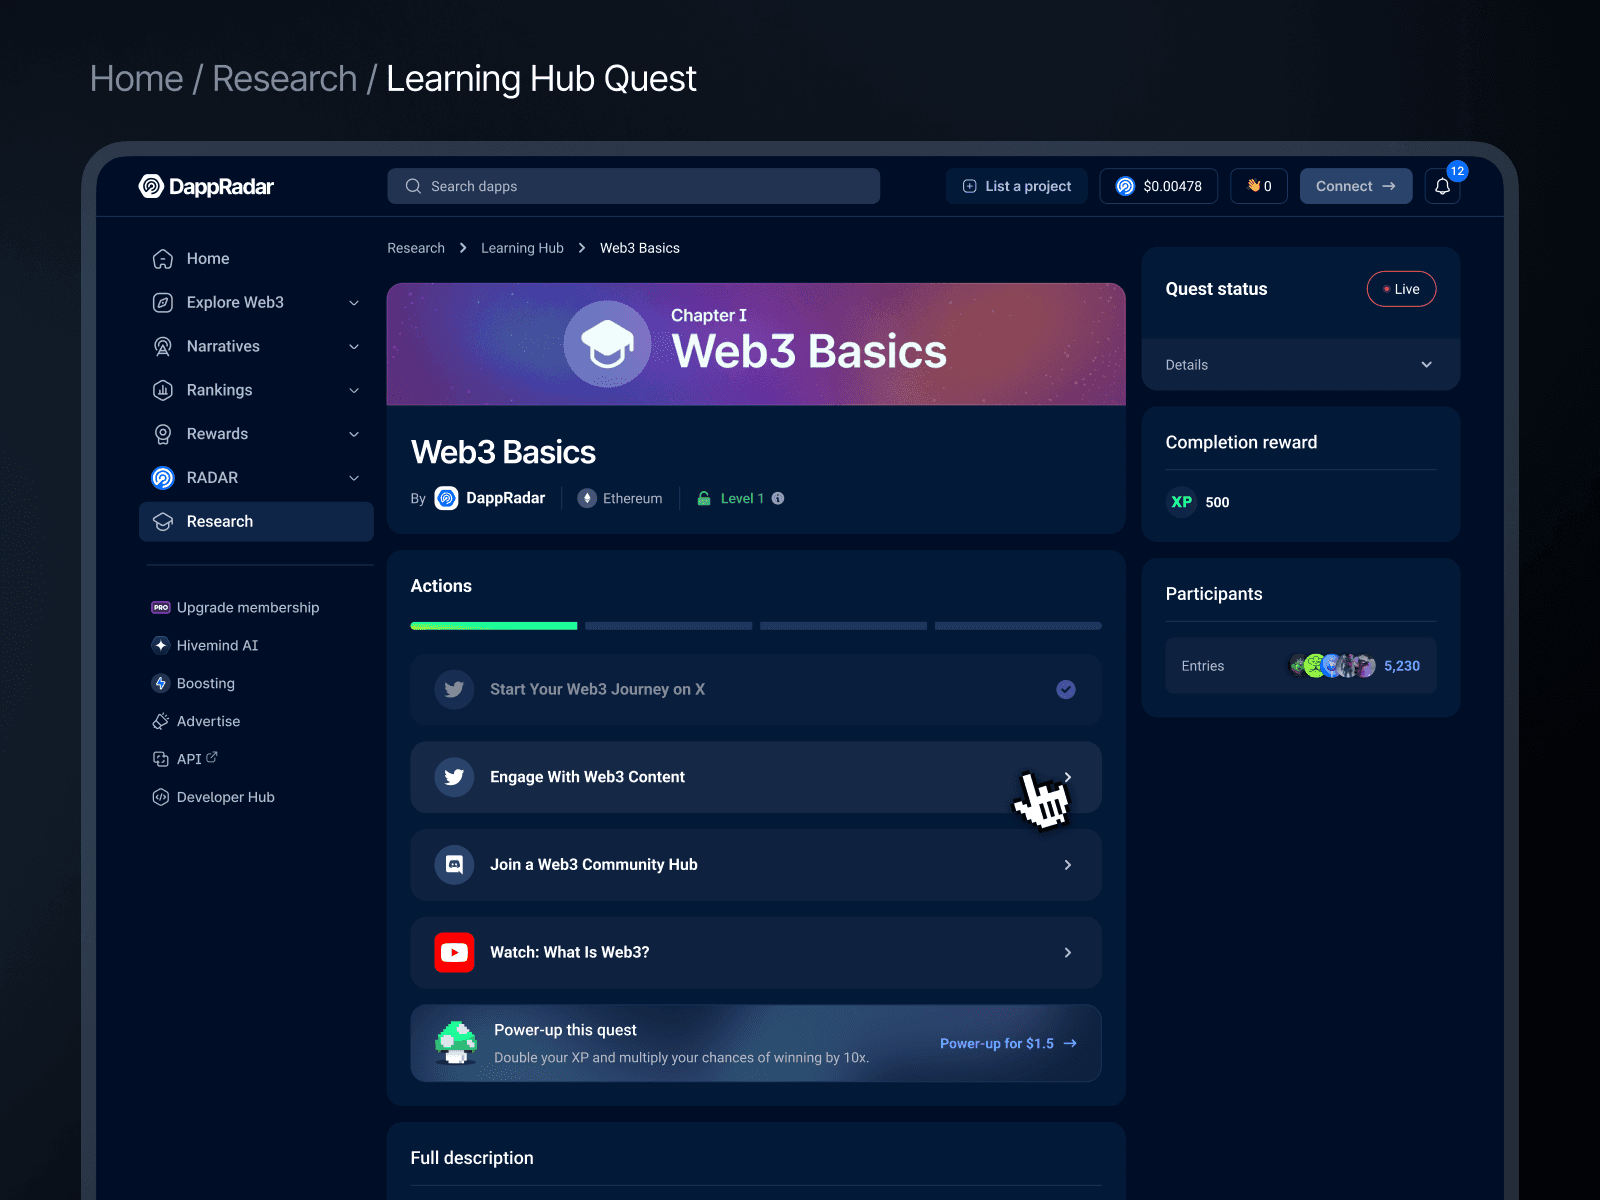This screenshot has height=1200, width=1600.
Task: Click the DappRadar author name
Action: click(x=506, y=498)
